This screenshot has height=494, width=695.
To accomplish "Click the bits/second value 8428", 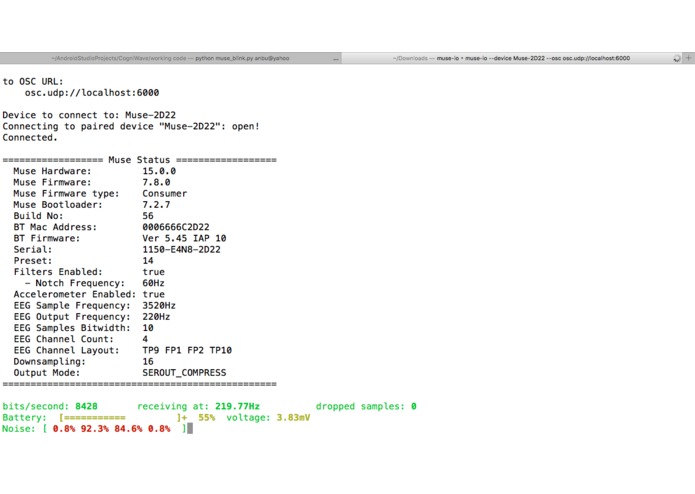I will (86, 406).
